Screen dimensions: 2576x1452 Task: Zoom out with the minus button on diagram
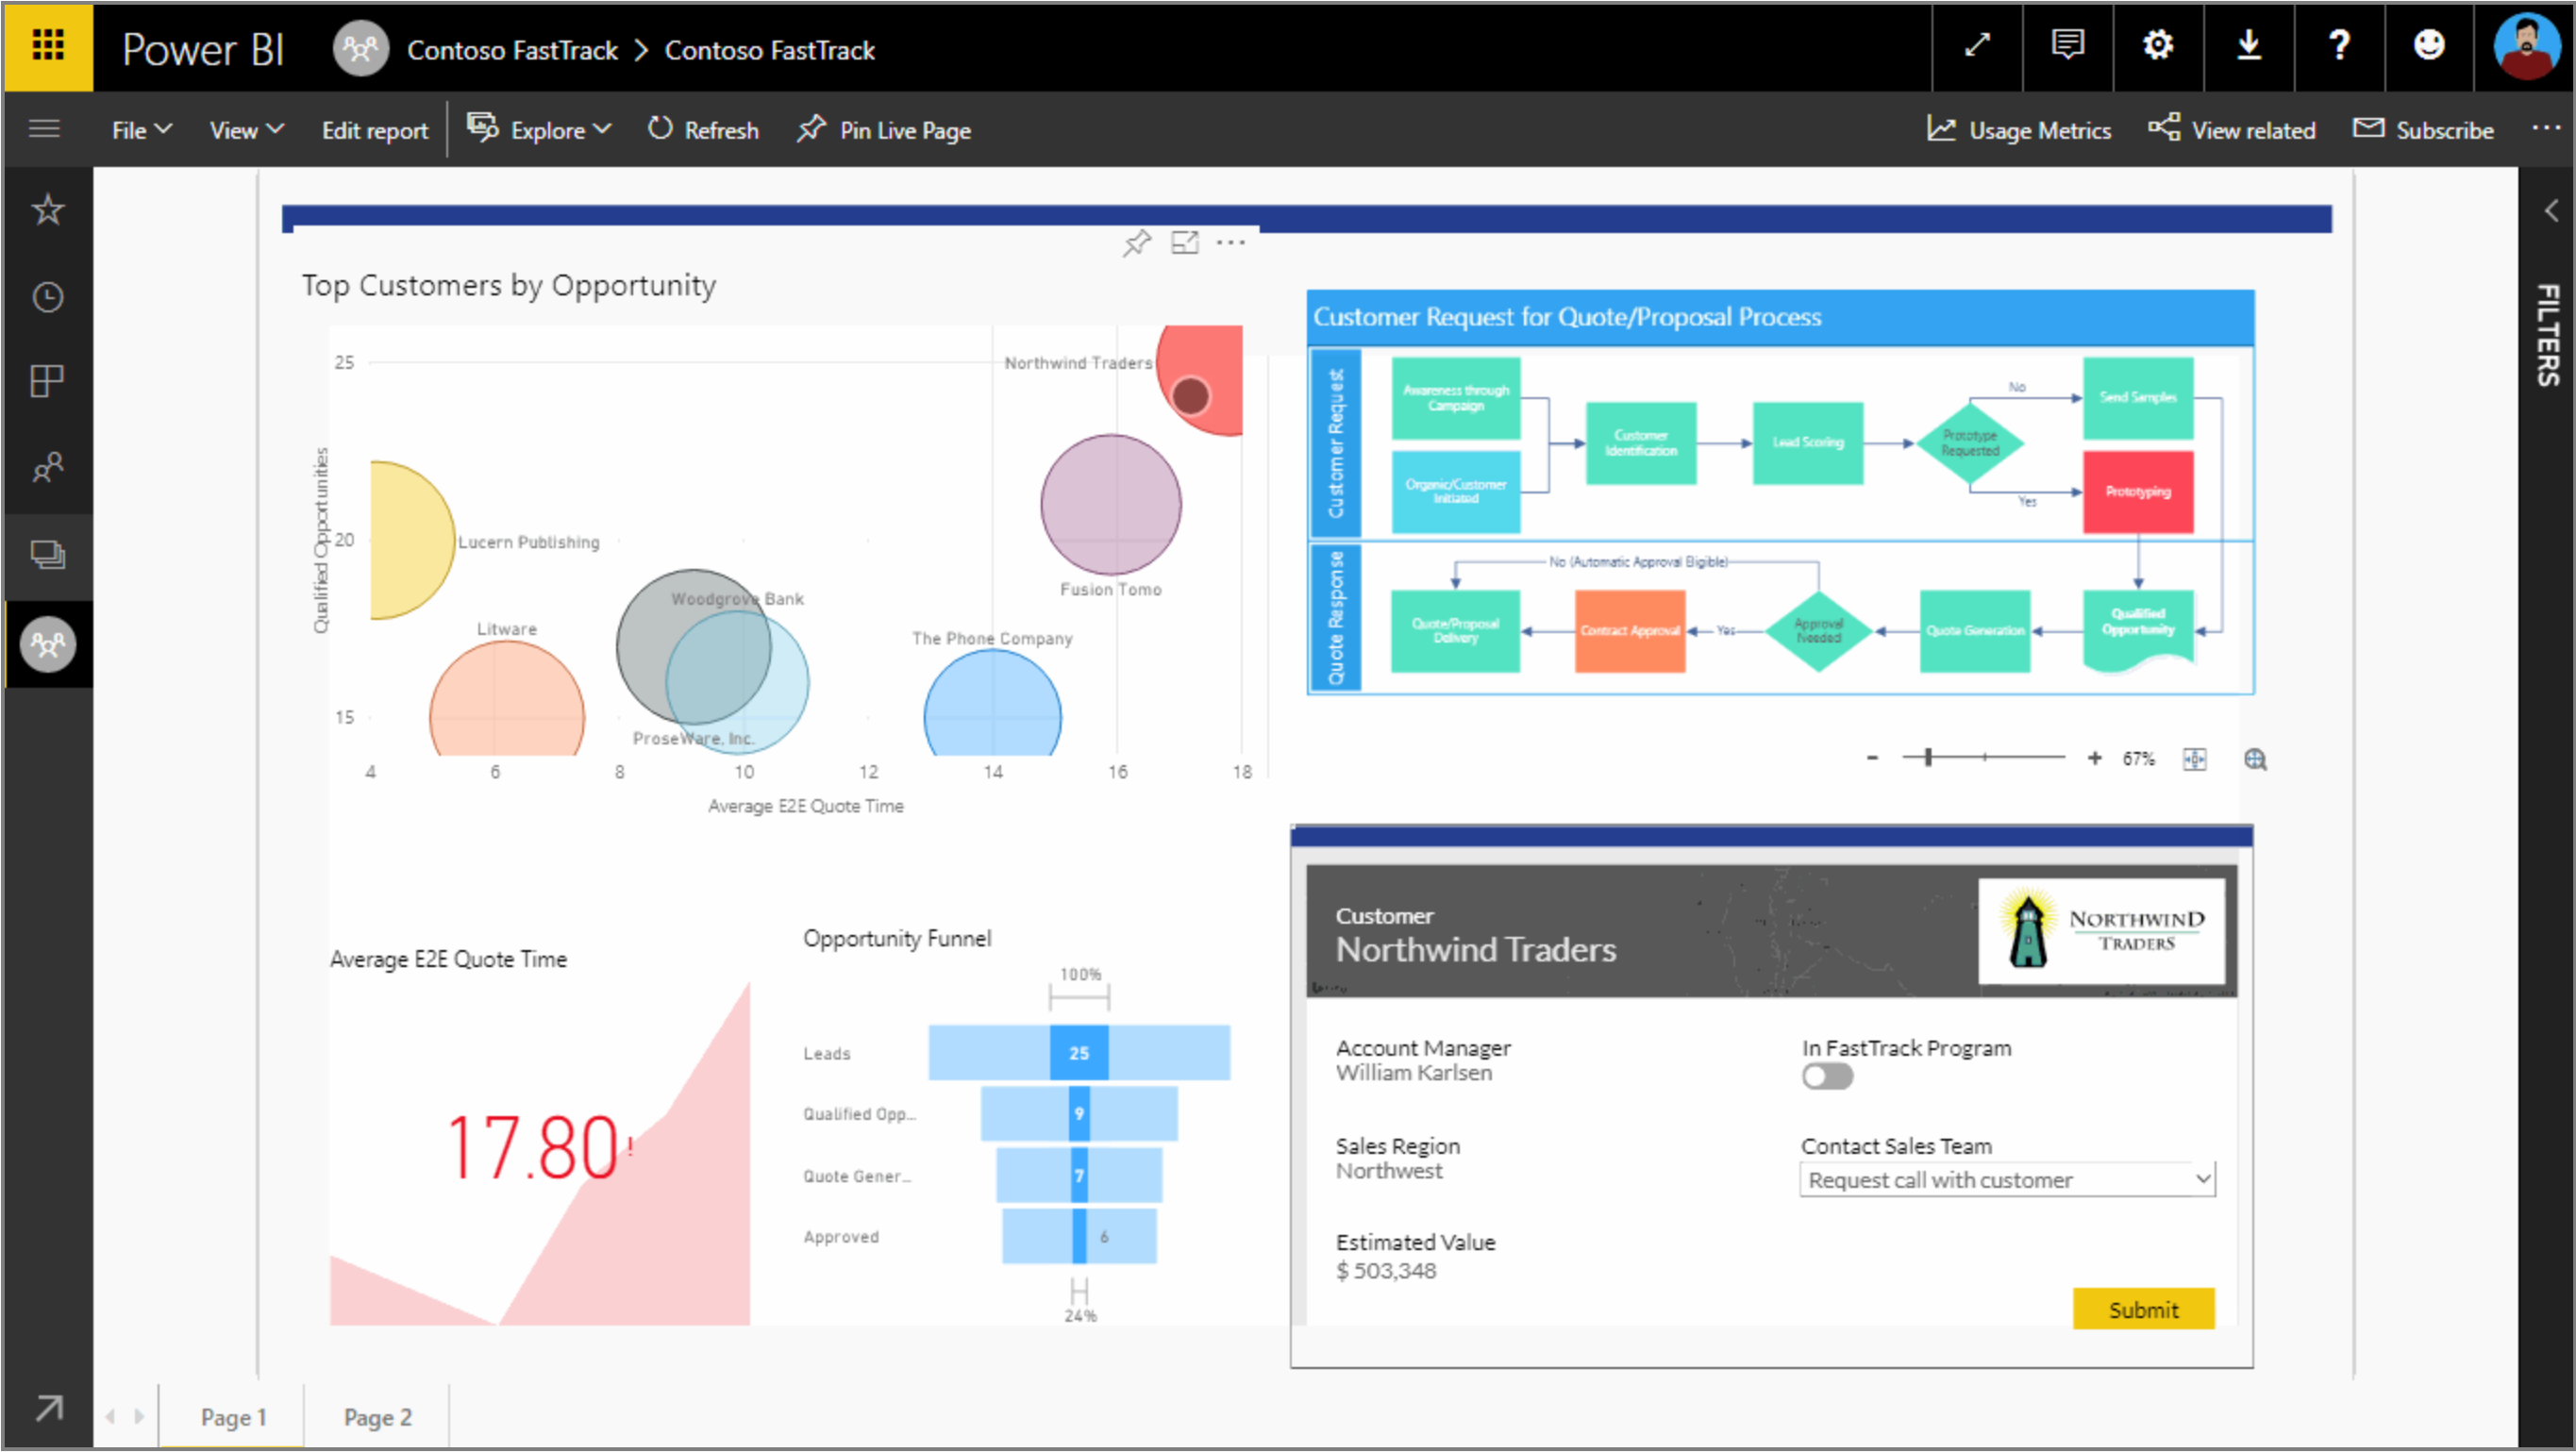coord(1872,758)
